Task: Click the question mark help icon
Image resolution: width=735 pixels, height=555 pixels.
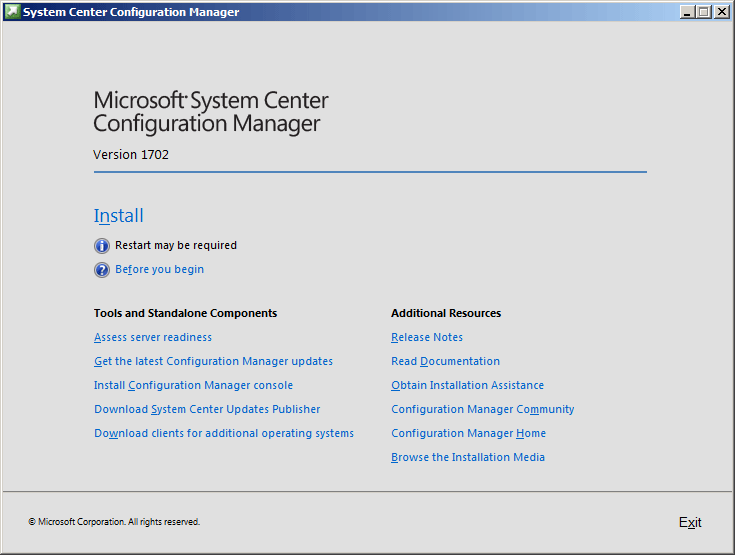Action: tap(102, 270)
